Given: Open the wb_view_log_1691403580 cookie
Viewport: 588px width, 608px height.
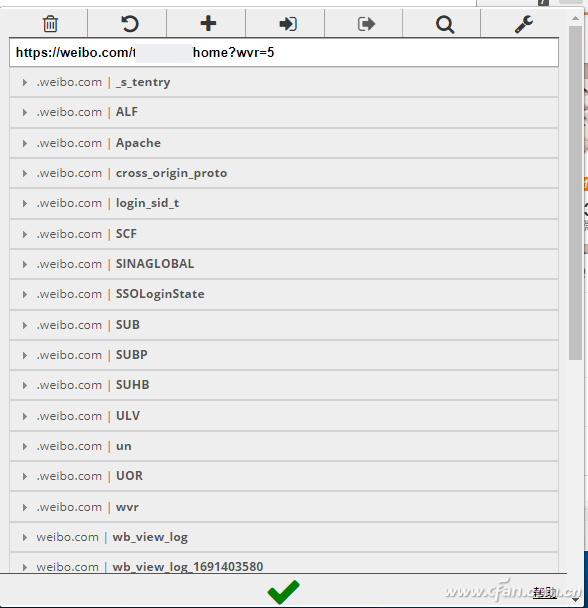Looking at the screenshot, I should [284, 567].
